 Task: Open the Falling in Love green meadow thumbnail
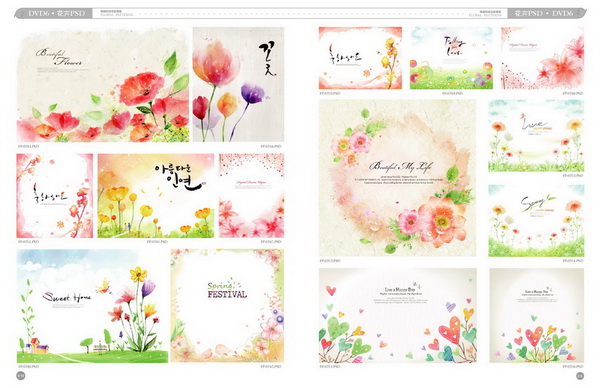(x=452, y=58)
